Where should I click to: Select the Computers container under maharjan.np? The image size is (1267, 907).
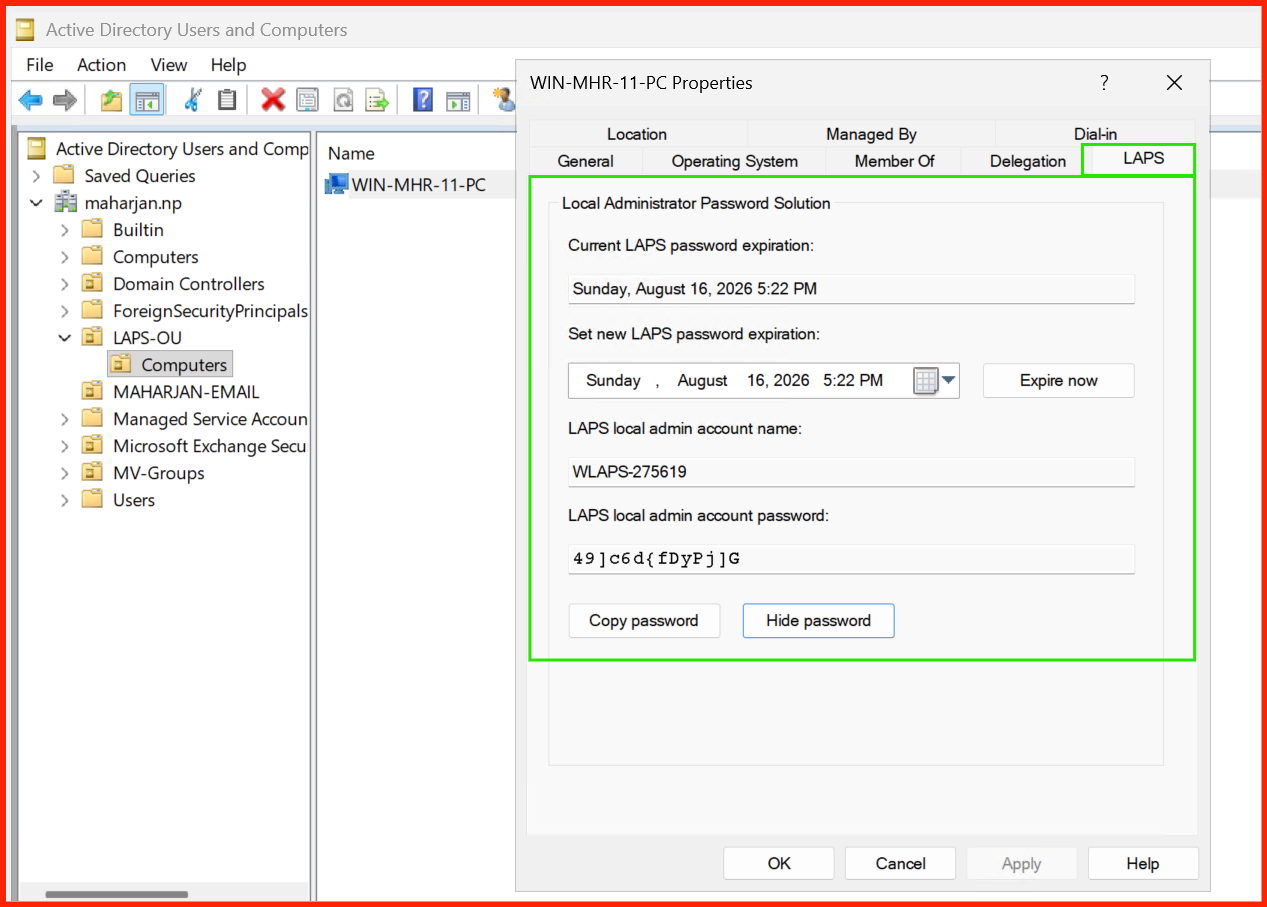point(155,257)
